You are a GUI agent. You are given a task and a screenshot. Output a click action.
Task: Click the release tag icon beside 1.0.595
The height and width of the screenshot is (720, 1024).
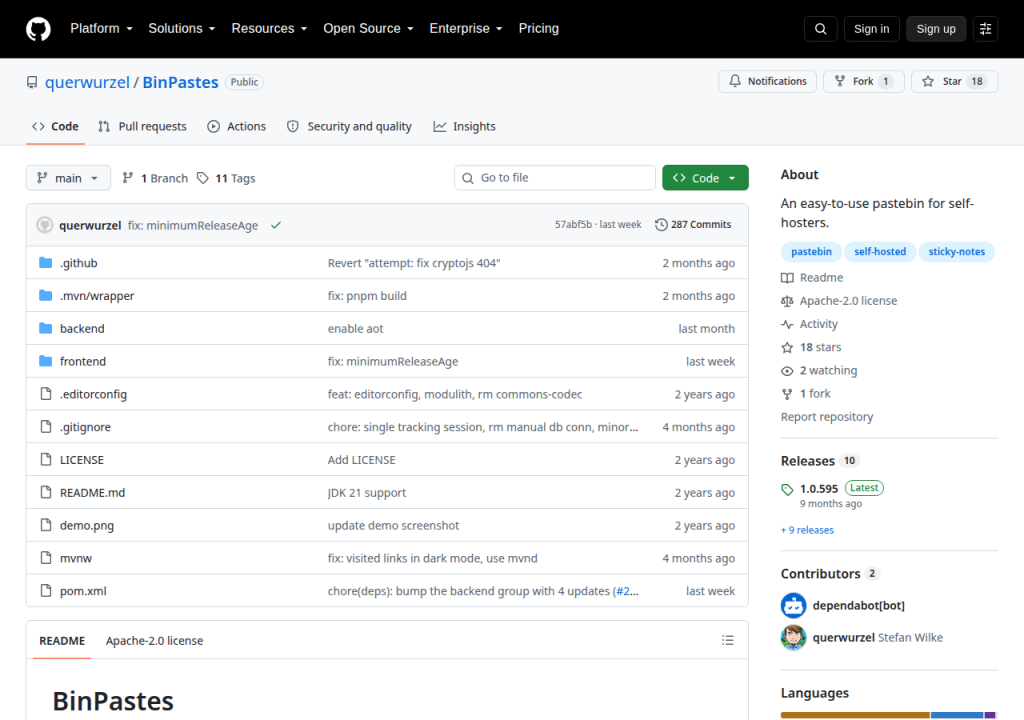tap(788, 489)
